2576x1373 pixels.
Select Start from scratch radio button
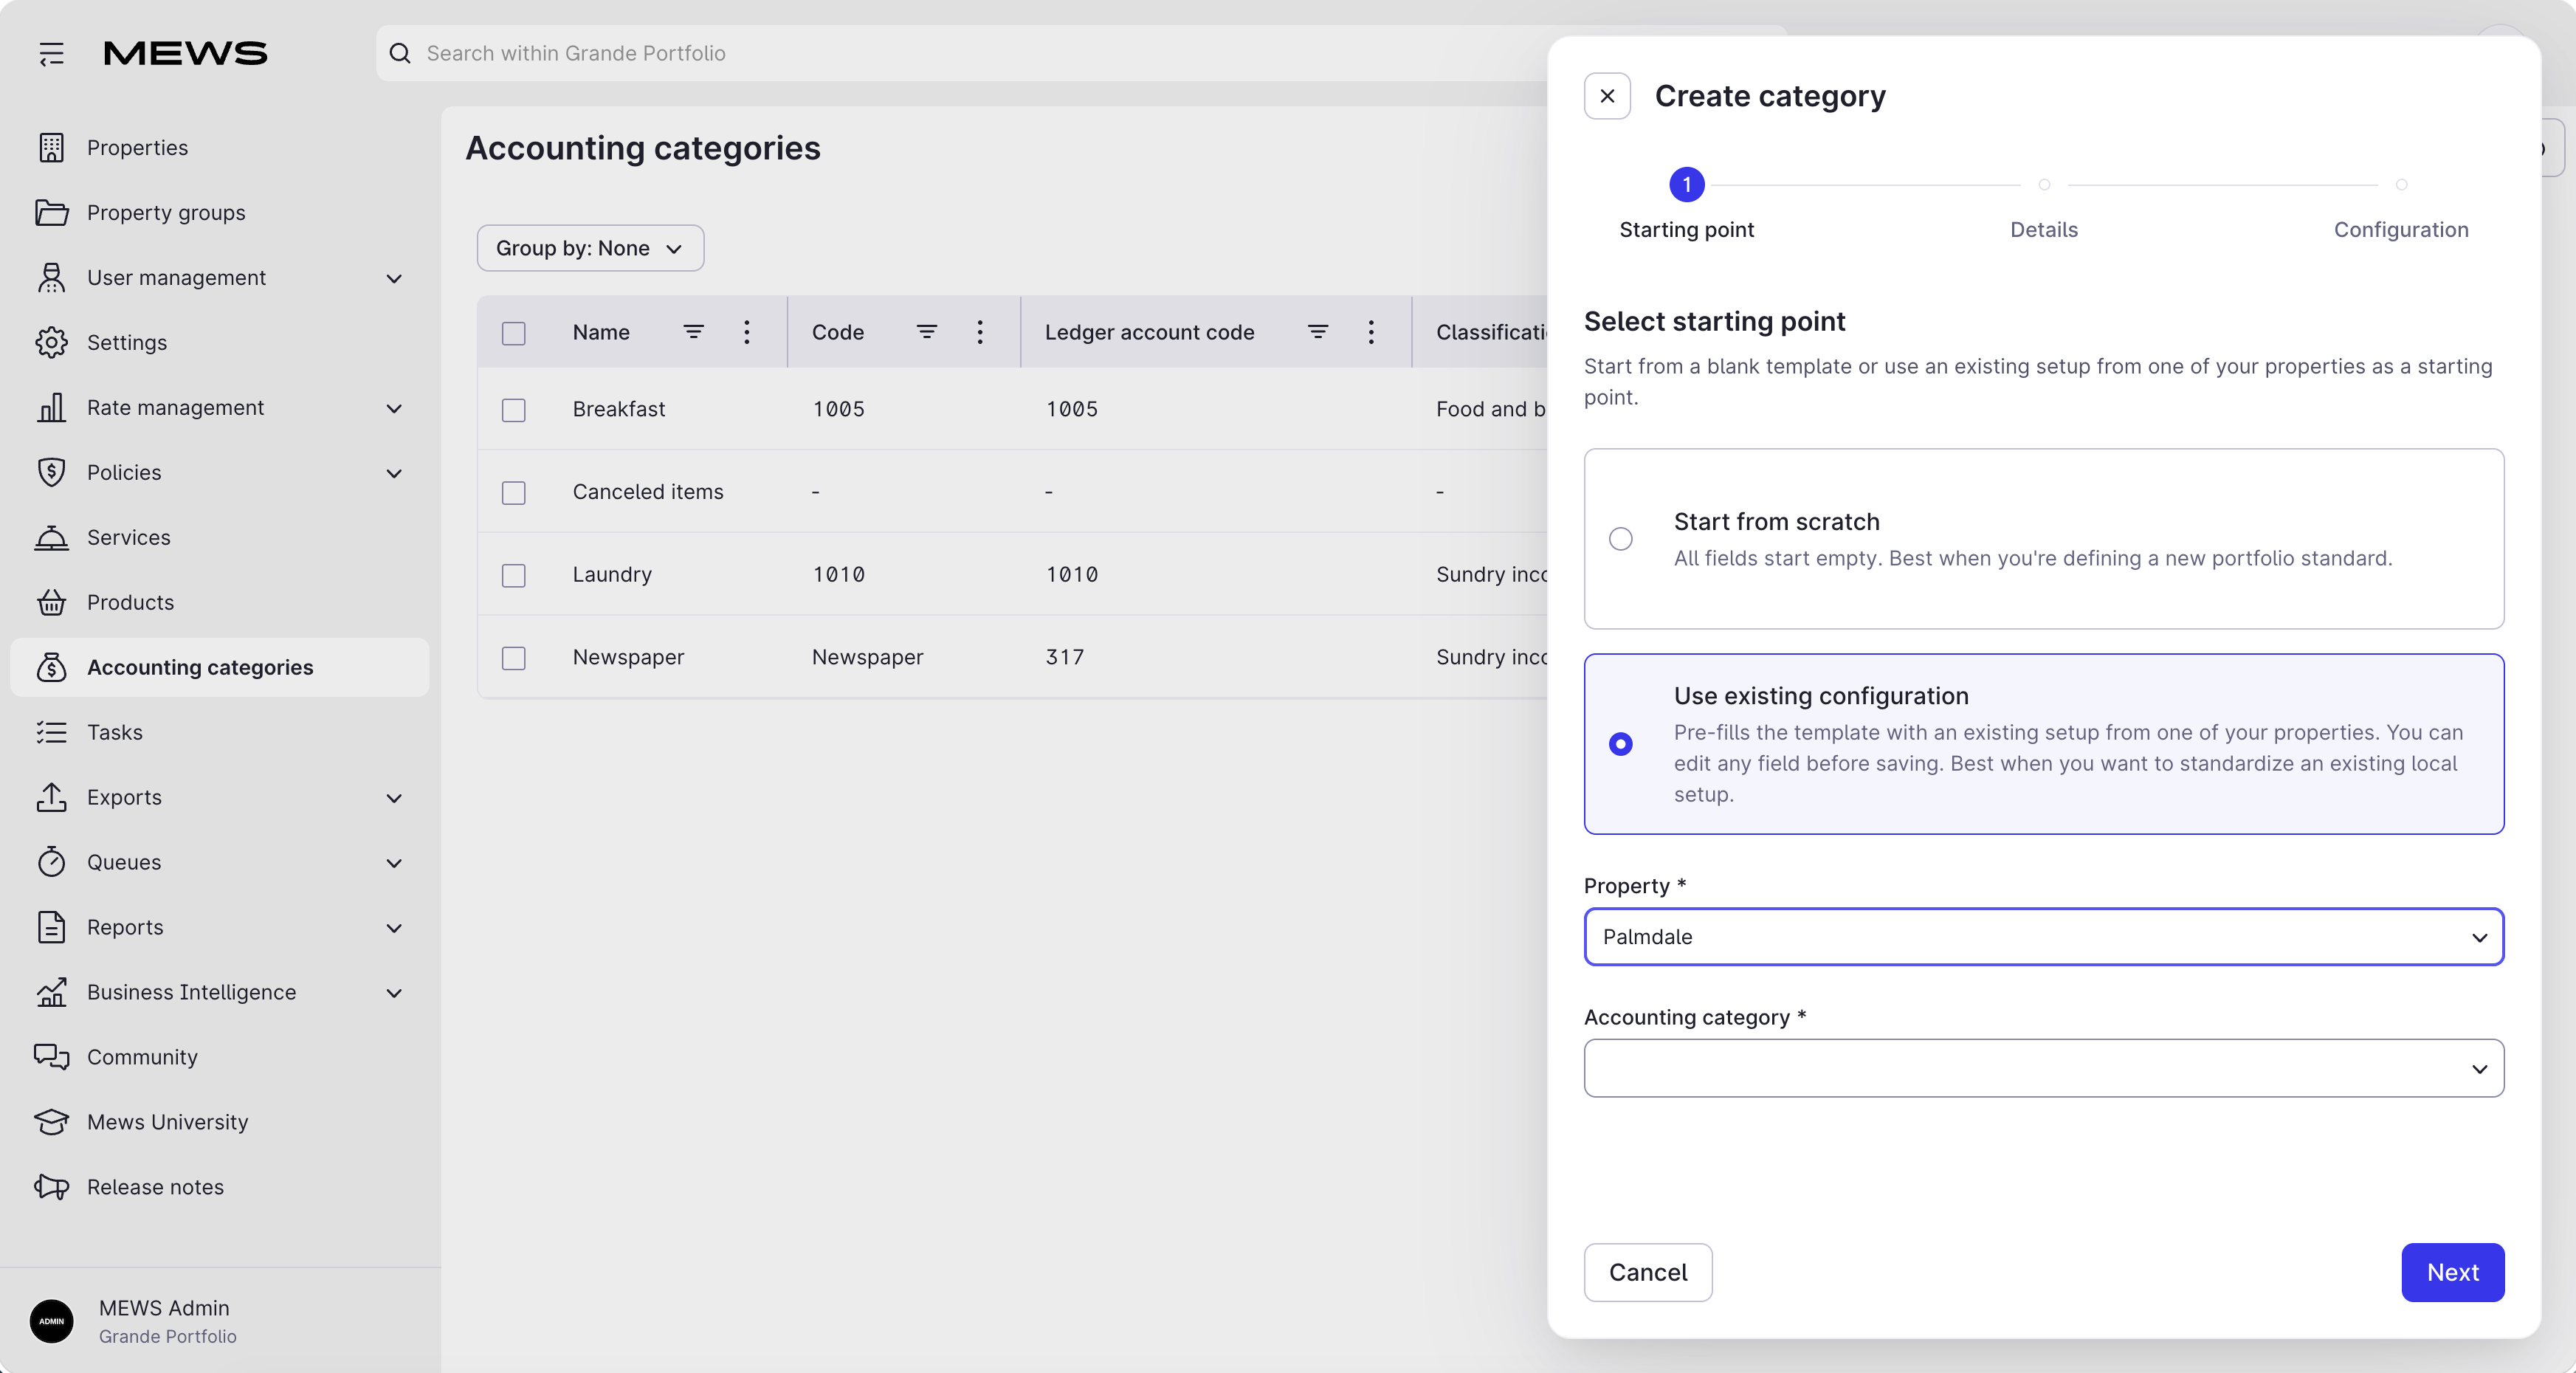1621,539
